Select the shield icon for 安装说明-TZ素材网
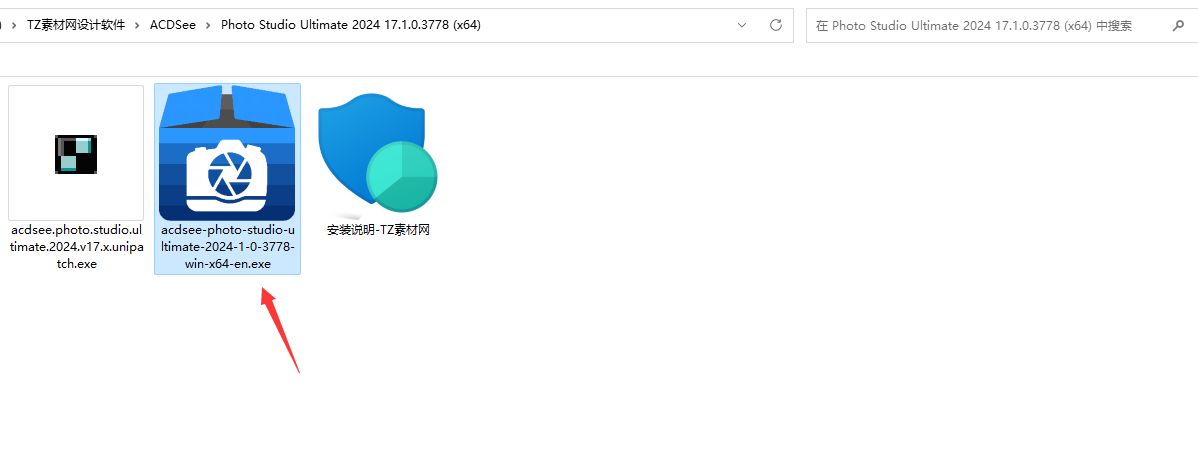 coord(378,153)
